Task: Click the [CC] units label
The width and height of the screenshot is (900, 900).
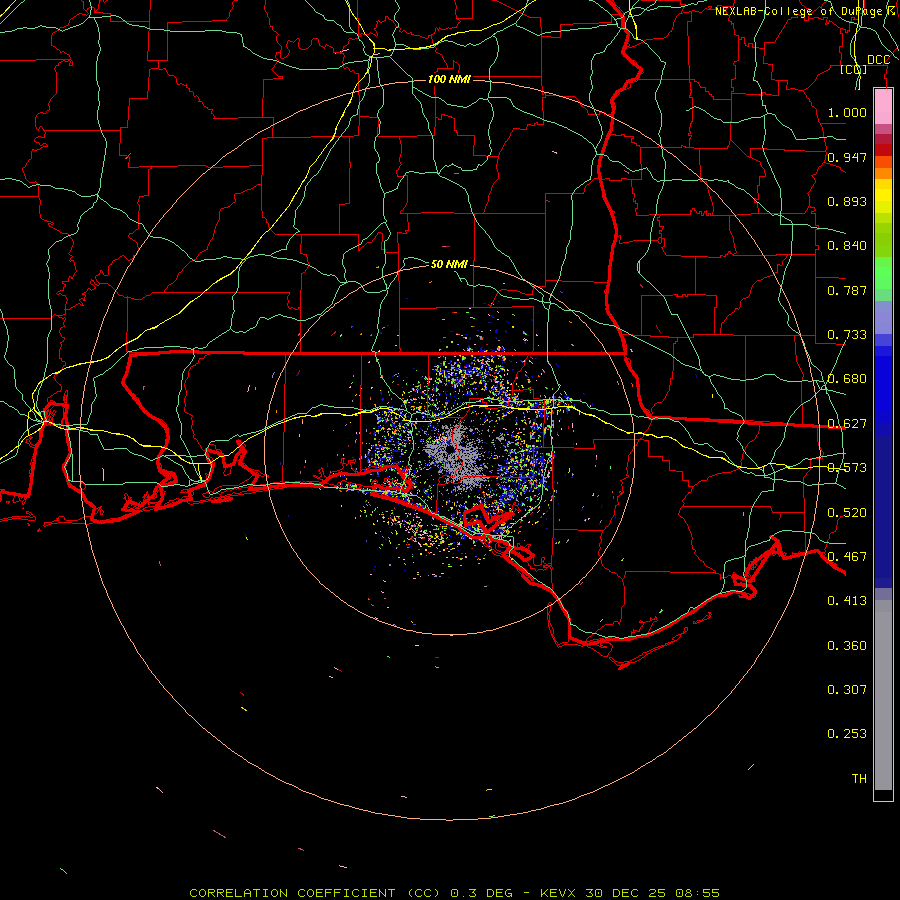Action: tap(854, 70)
